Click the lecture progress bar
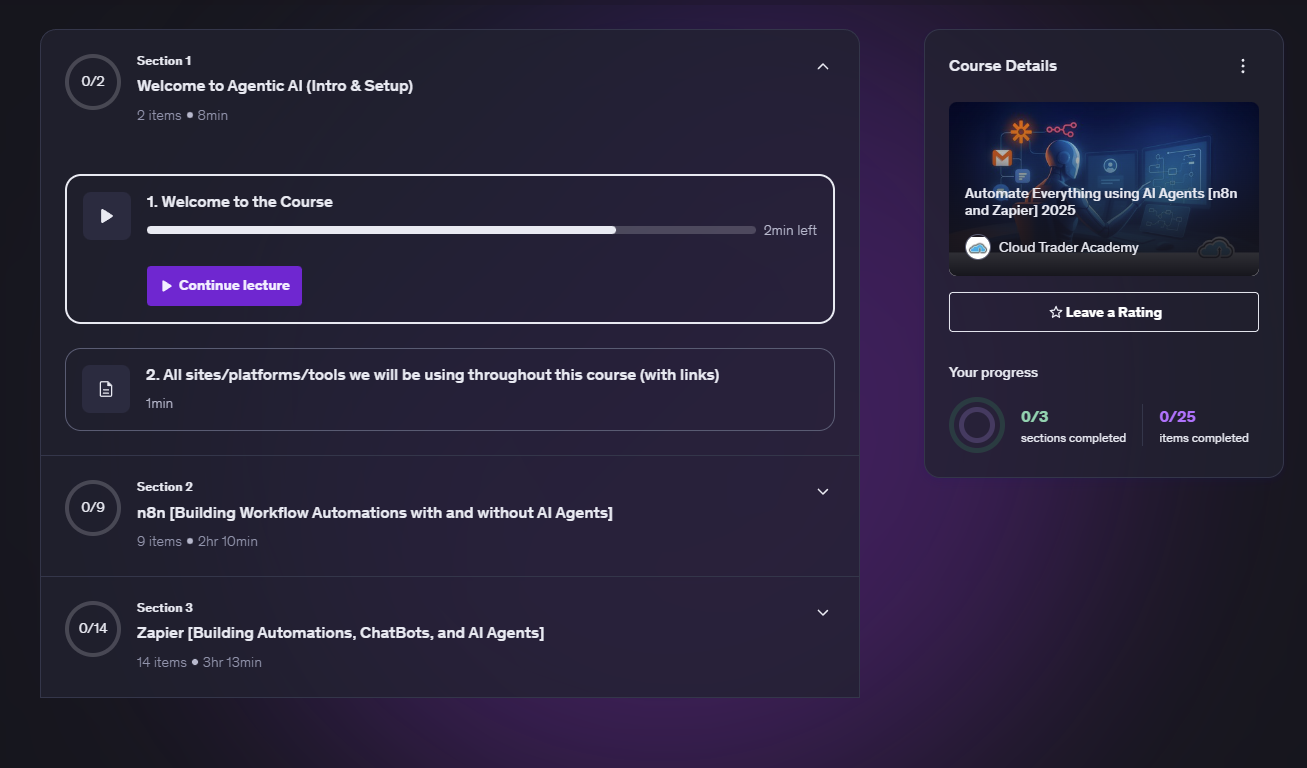The height and width of the screenshot is (768, 1307). click(451, 230)
